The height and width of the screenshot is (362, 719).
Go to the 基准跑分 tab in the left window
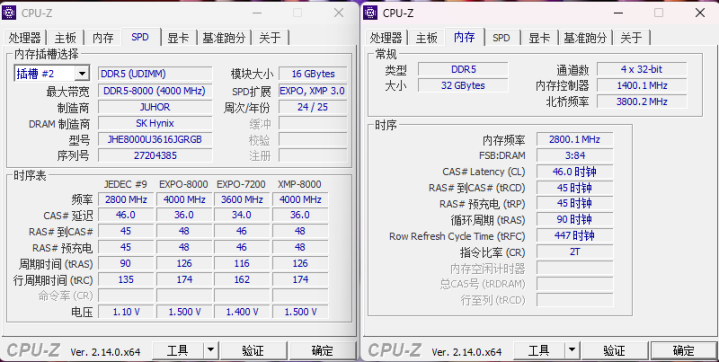click(224, 38)
